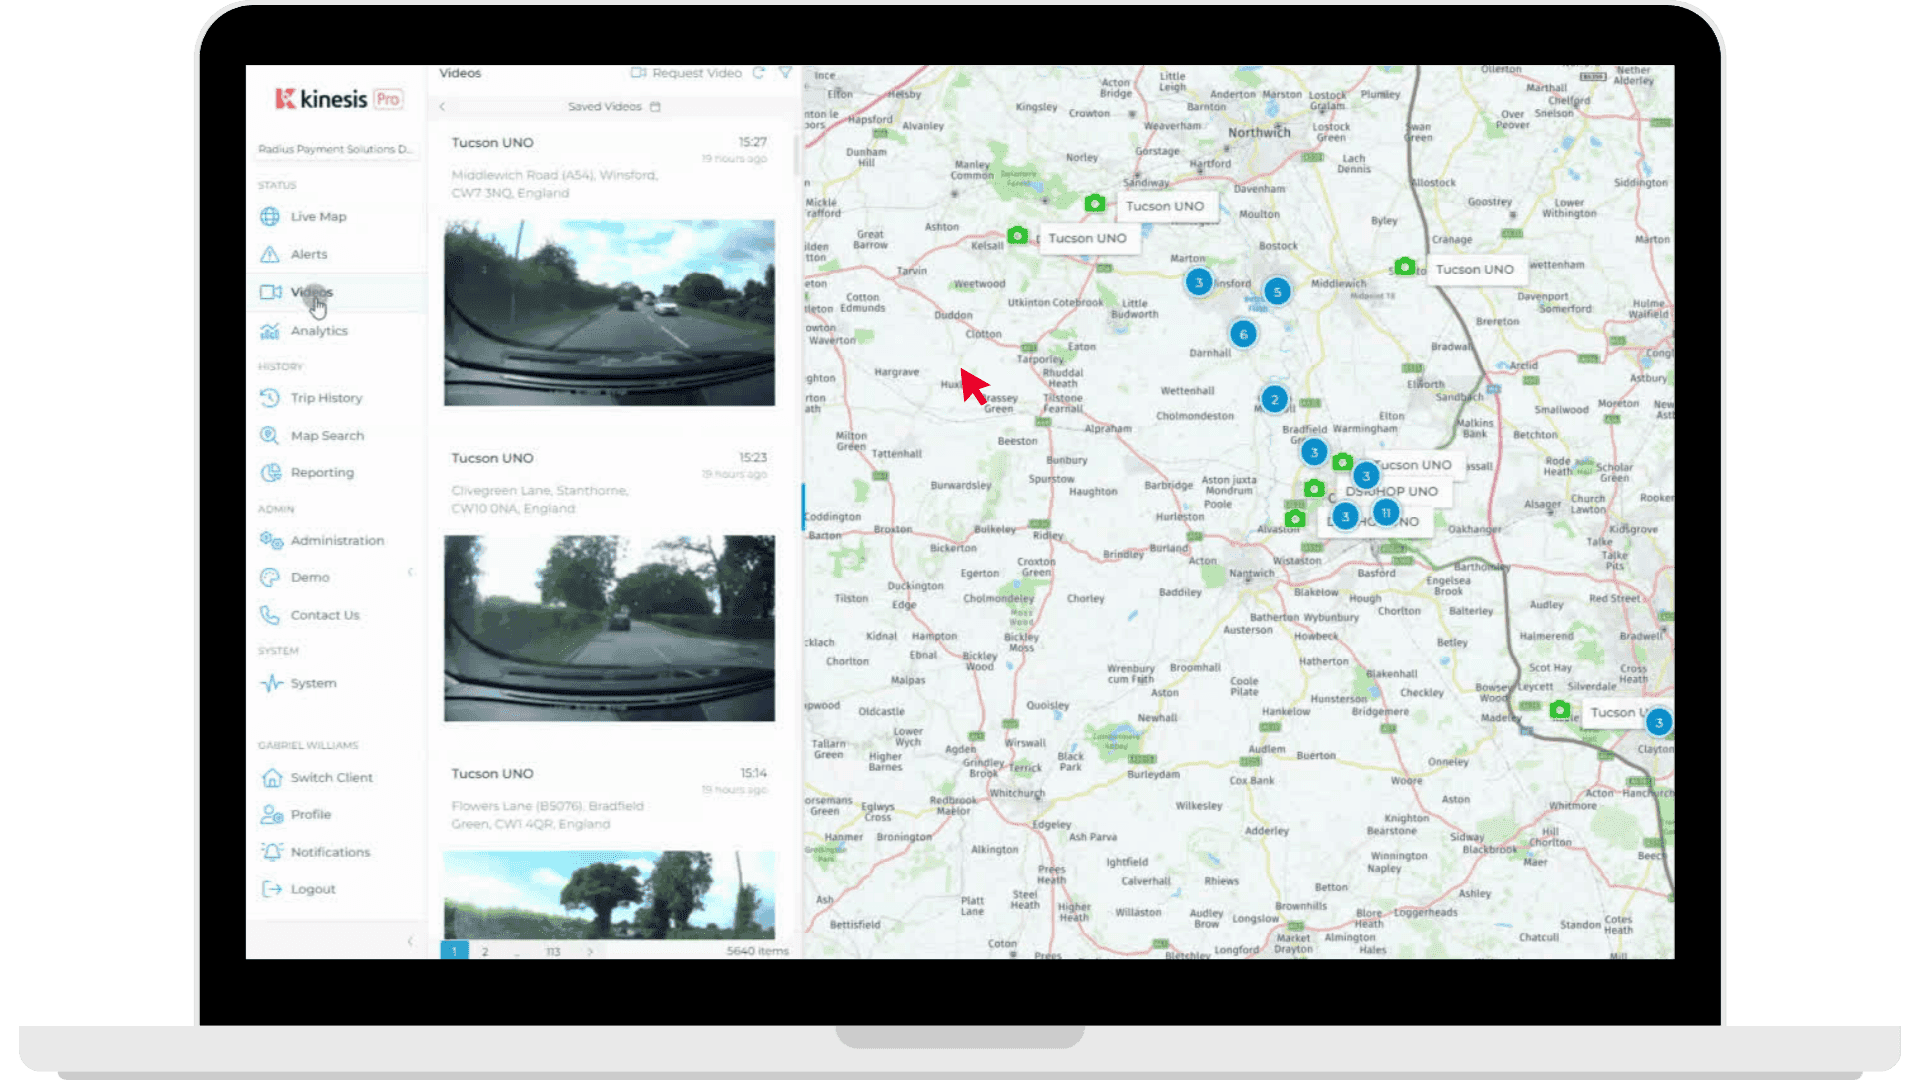Image resolution: width=1920 pixels, height=1080 pixels.
Task: Click the Logout link
Action: [312, 890]
